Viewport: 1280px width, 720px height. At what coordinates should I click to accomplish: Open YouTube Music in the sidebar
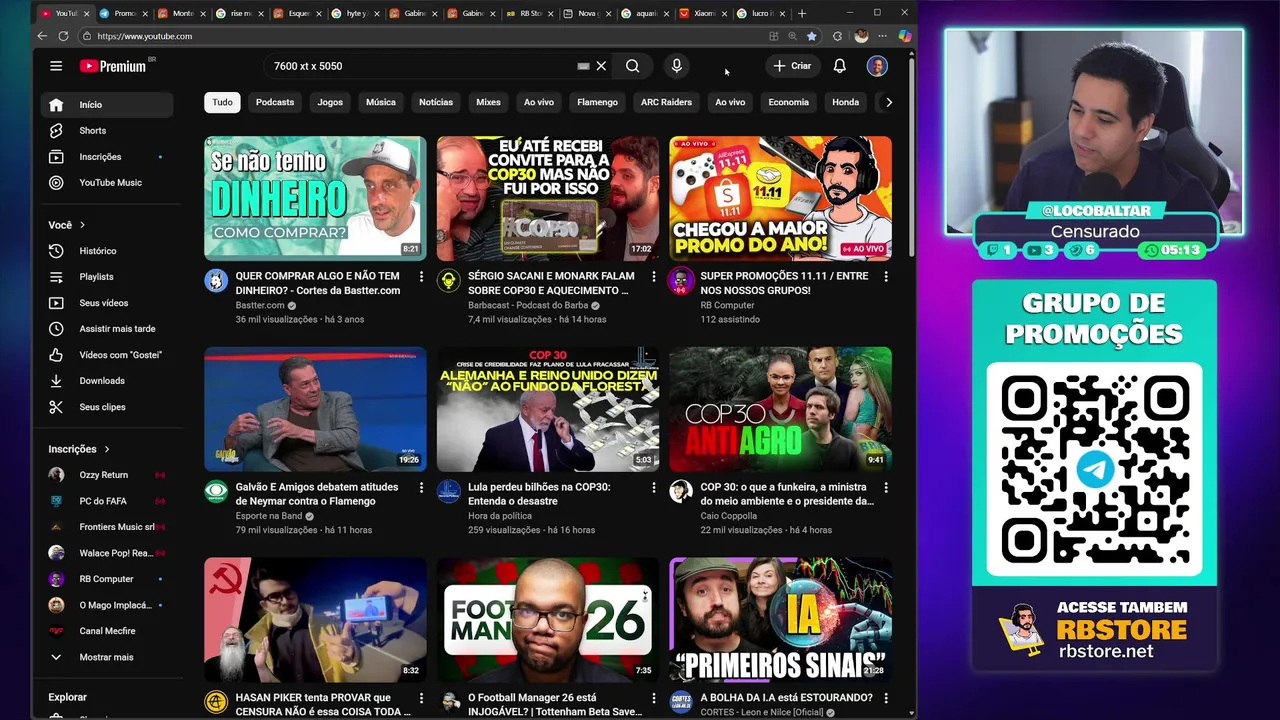coord(107,182)
